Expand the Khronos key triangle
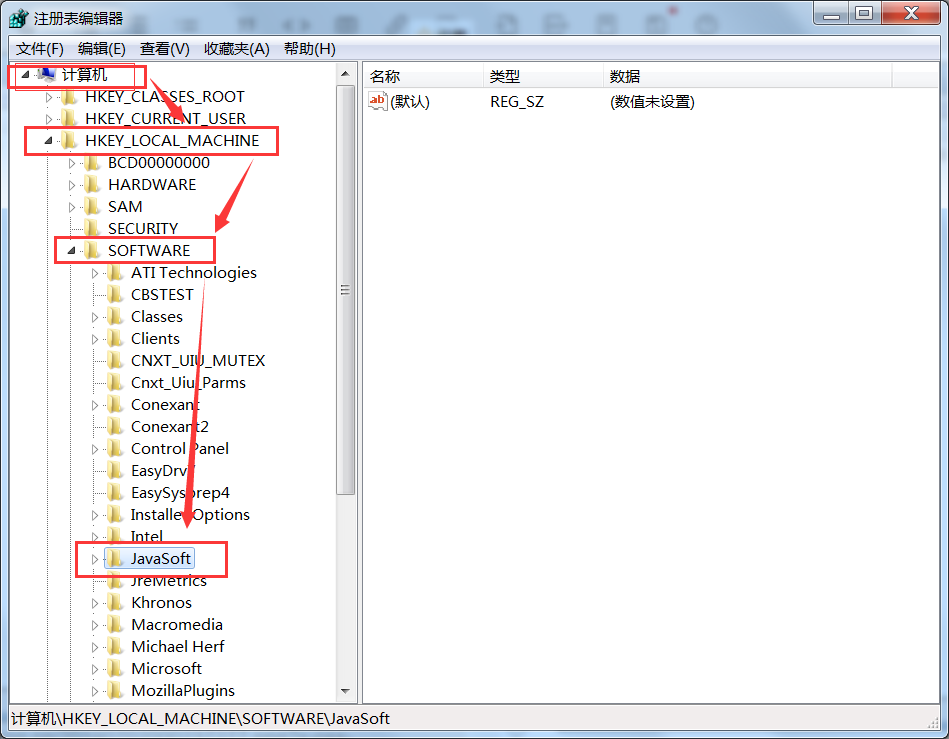This screenshot has height=739, width=949. (95, 603)
